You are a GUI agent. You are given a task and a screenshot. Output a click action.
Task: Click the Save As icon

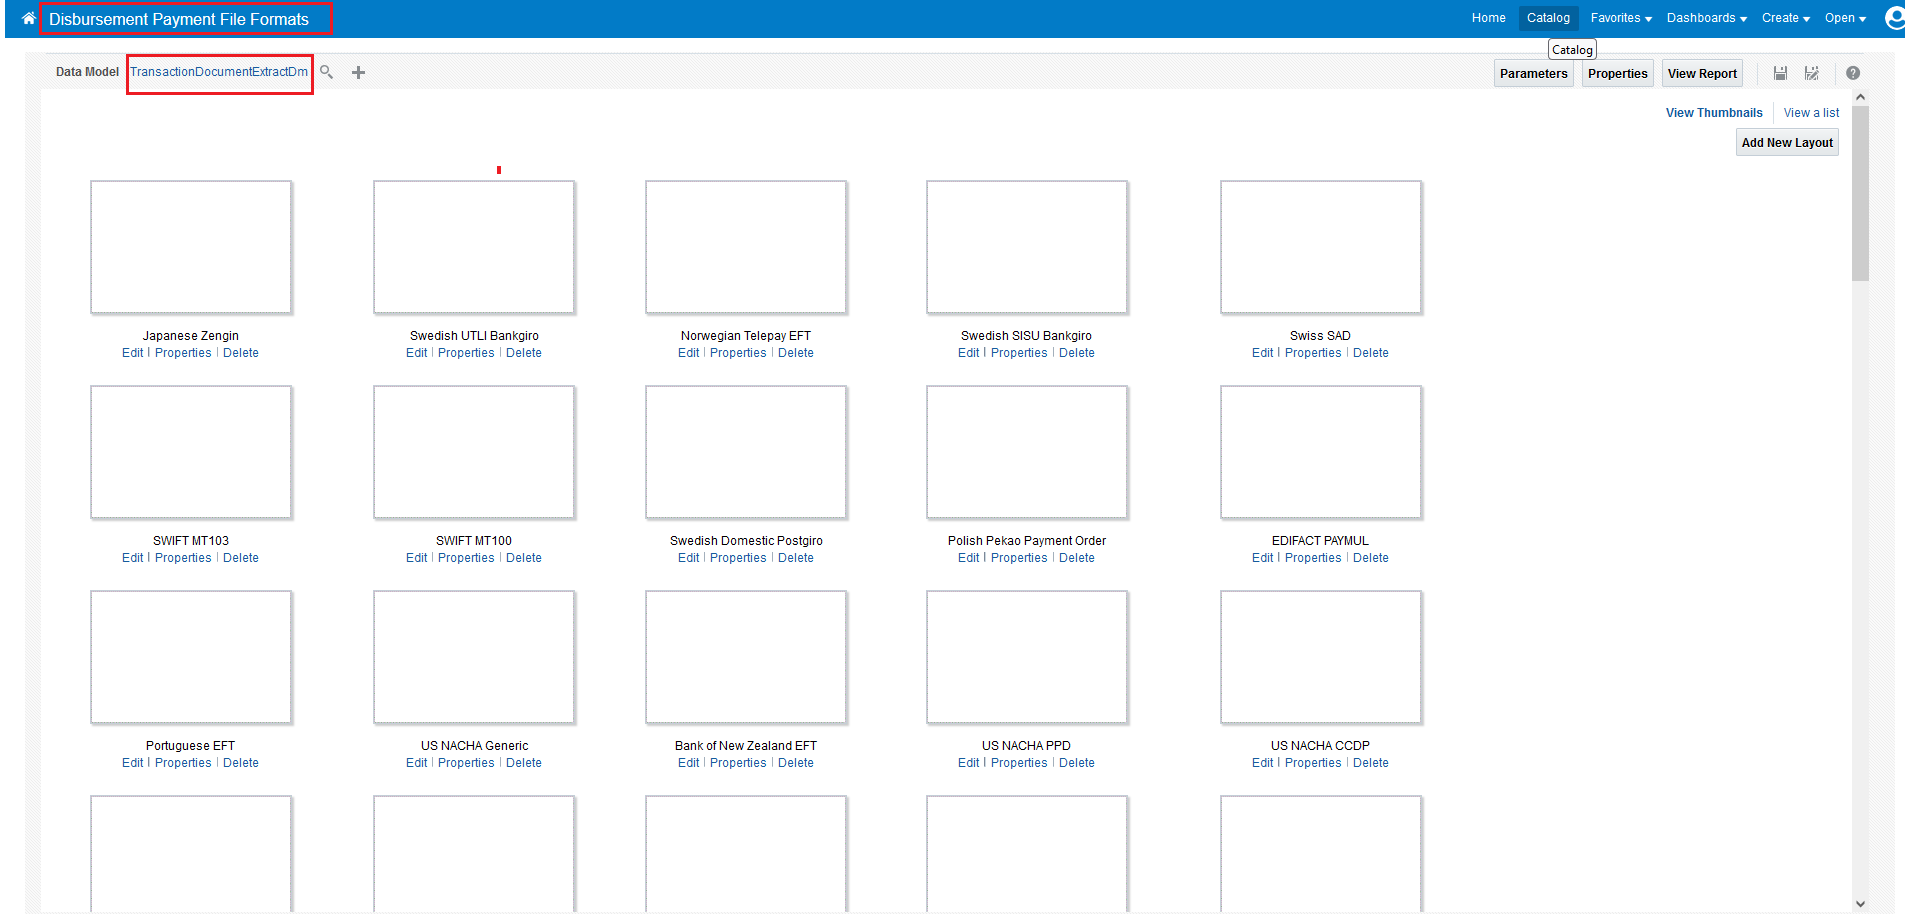coord(1811,73)
